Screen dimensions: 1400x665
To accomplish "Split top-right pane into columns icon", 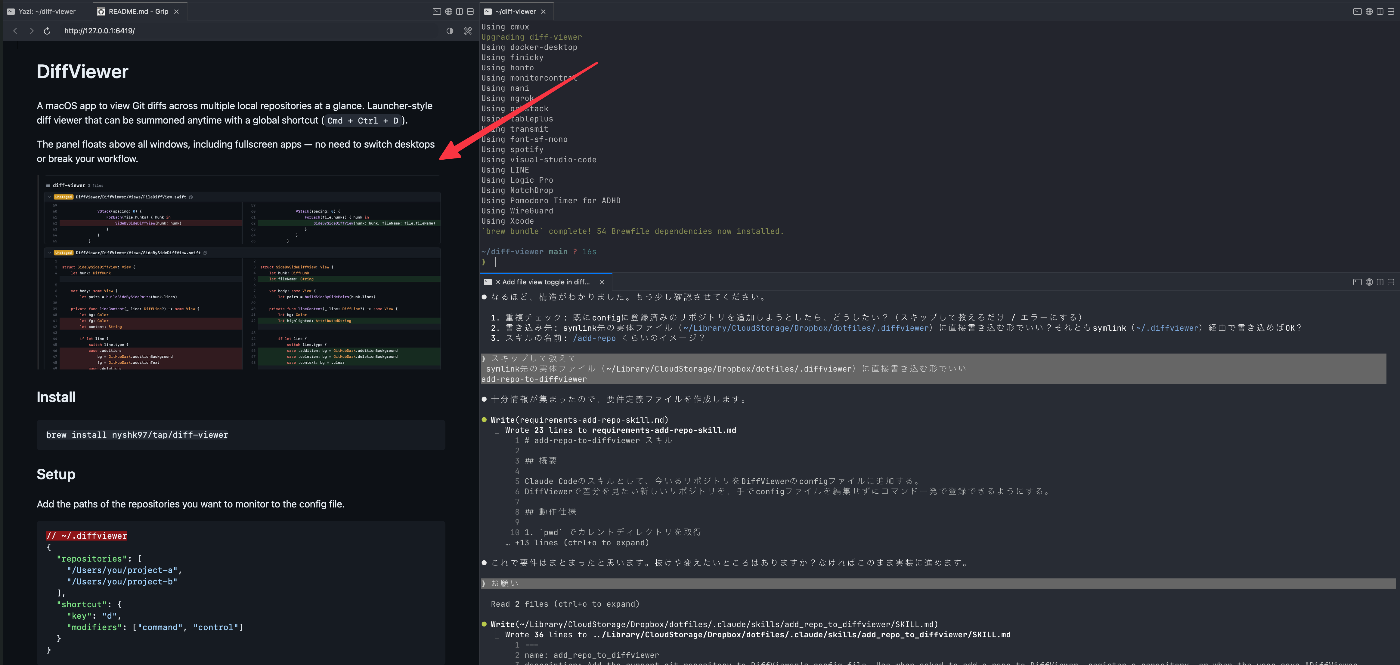I will tap(1379, 11).
